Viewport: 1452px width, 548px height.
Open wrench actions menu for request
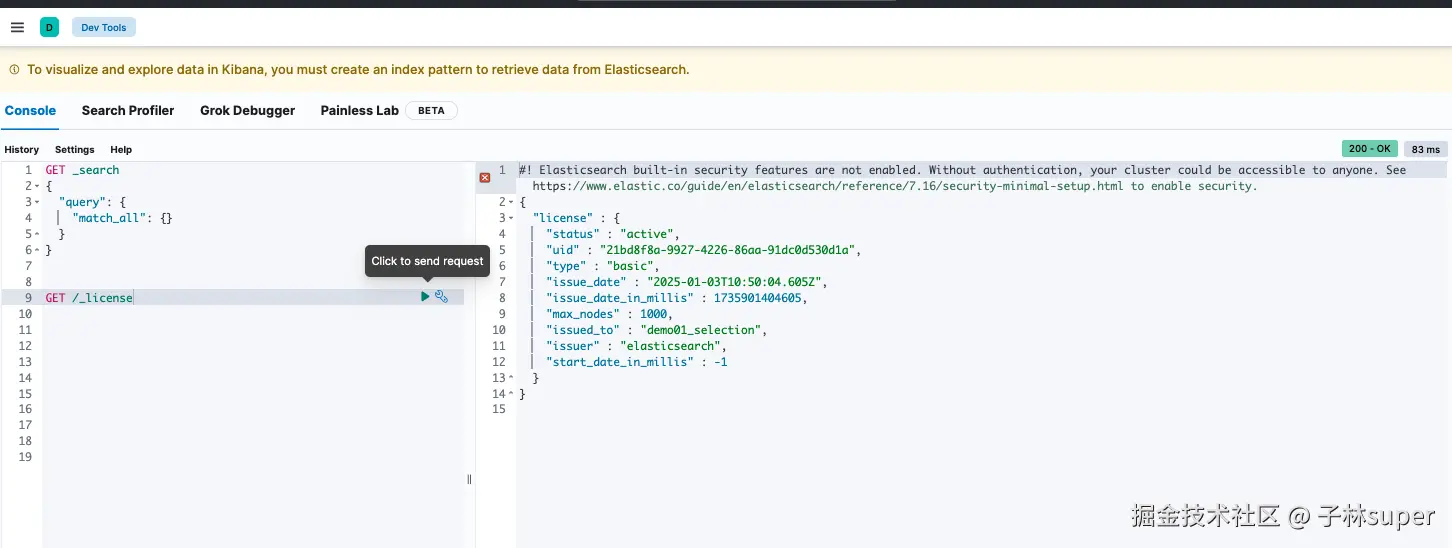point(441,297)
